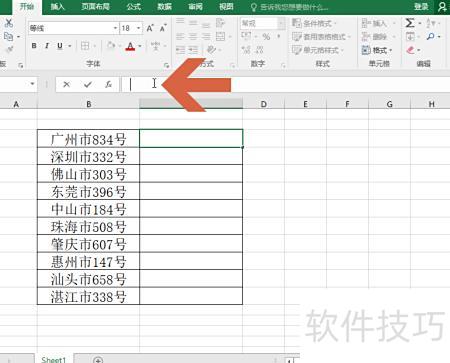Open the Font Color dropdown arrow
The image size is (450, 363).
point(140,46)
